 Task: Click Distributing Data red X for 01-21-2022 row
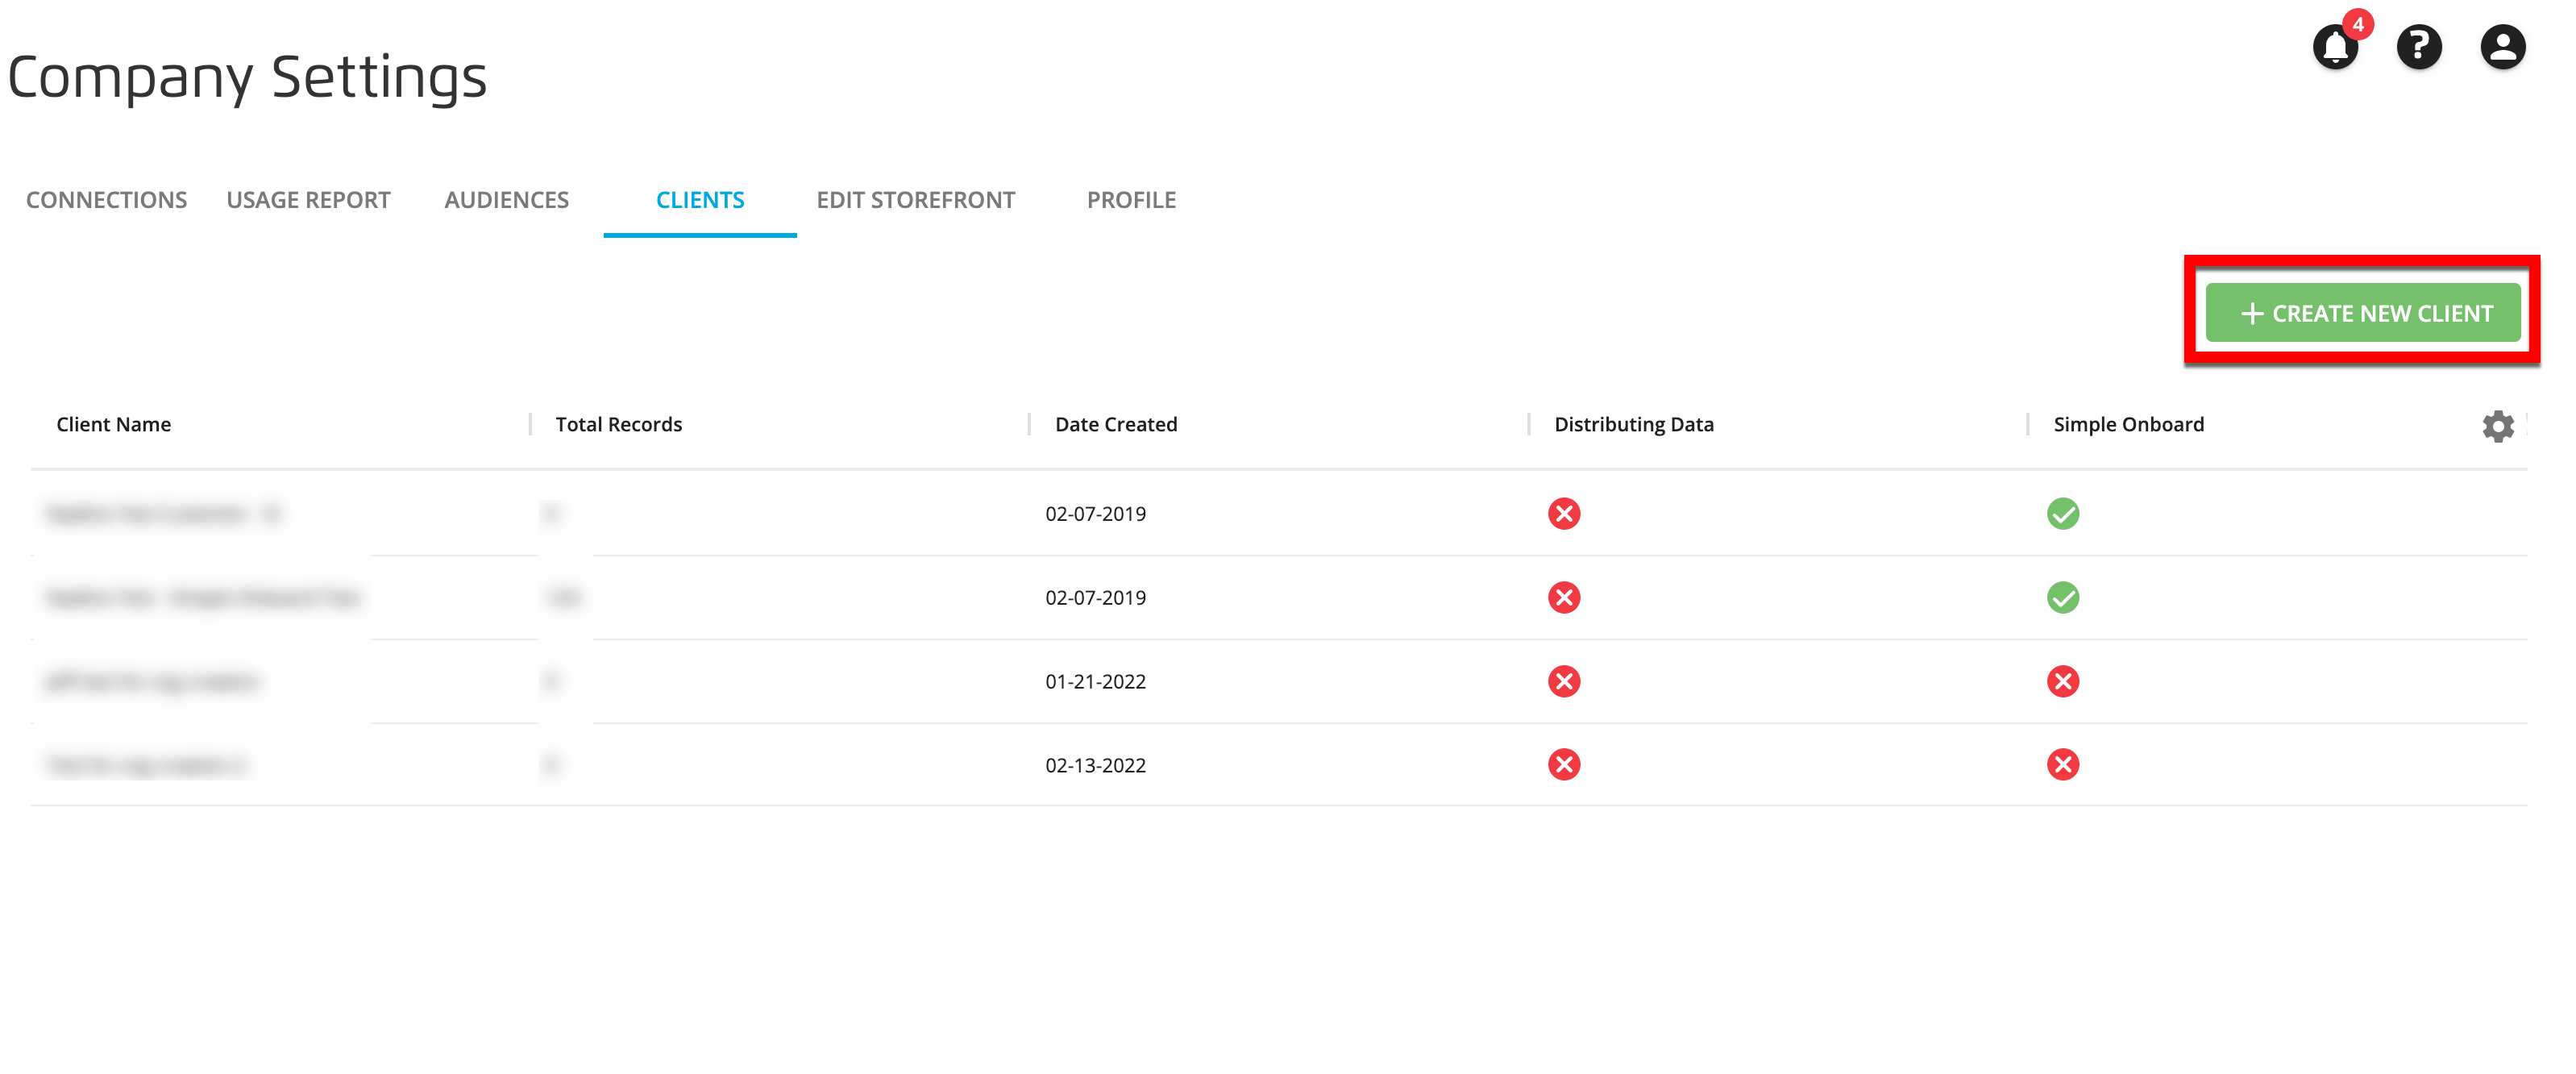(x=1564, y=681)
